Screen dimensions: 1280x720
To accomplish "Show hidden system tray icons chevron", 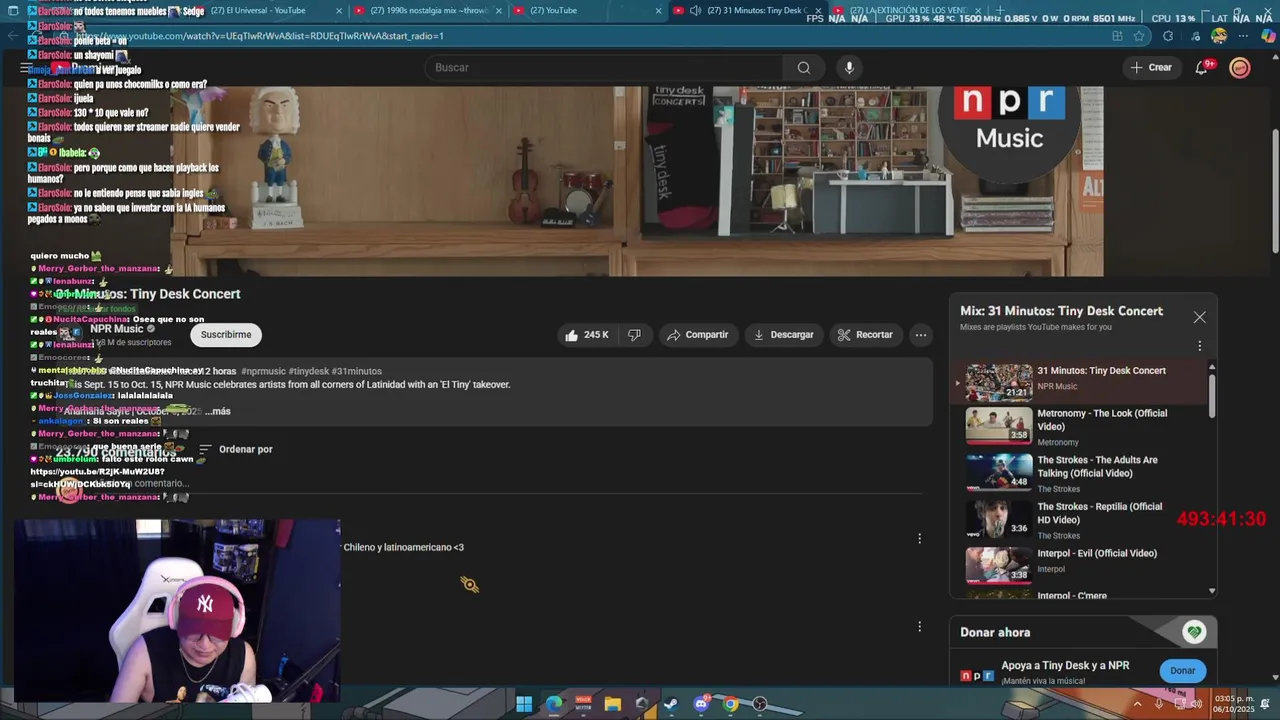I will [1136, 704].
